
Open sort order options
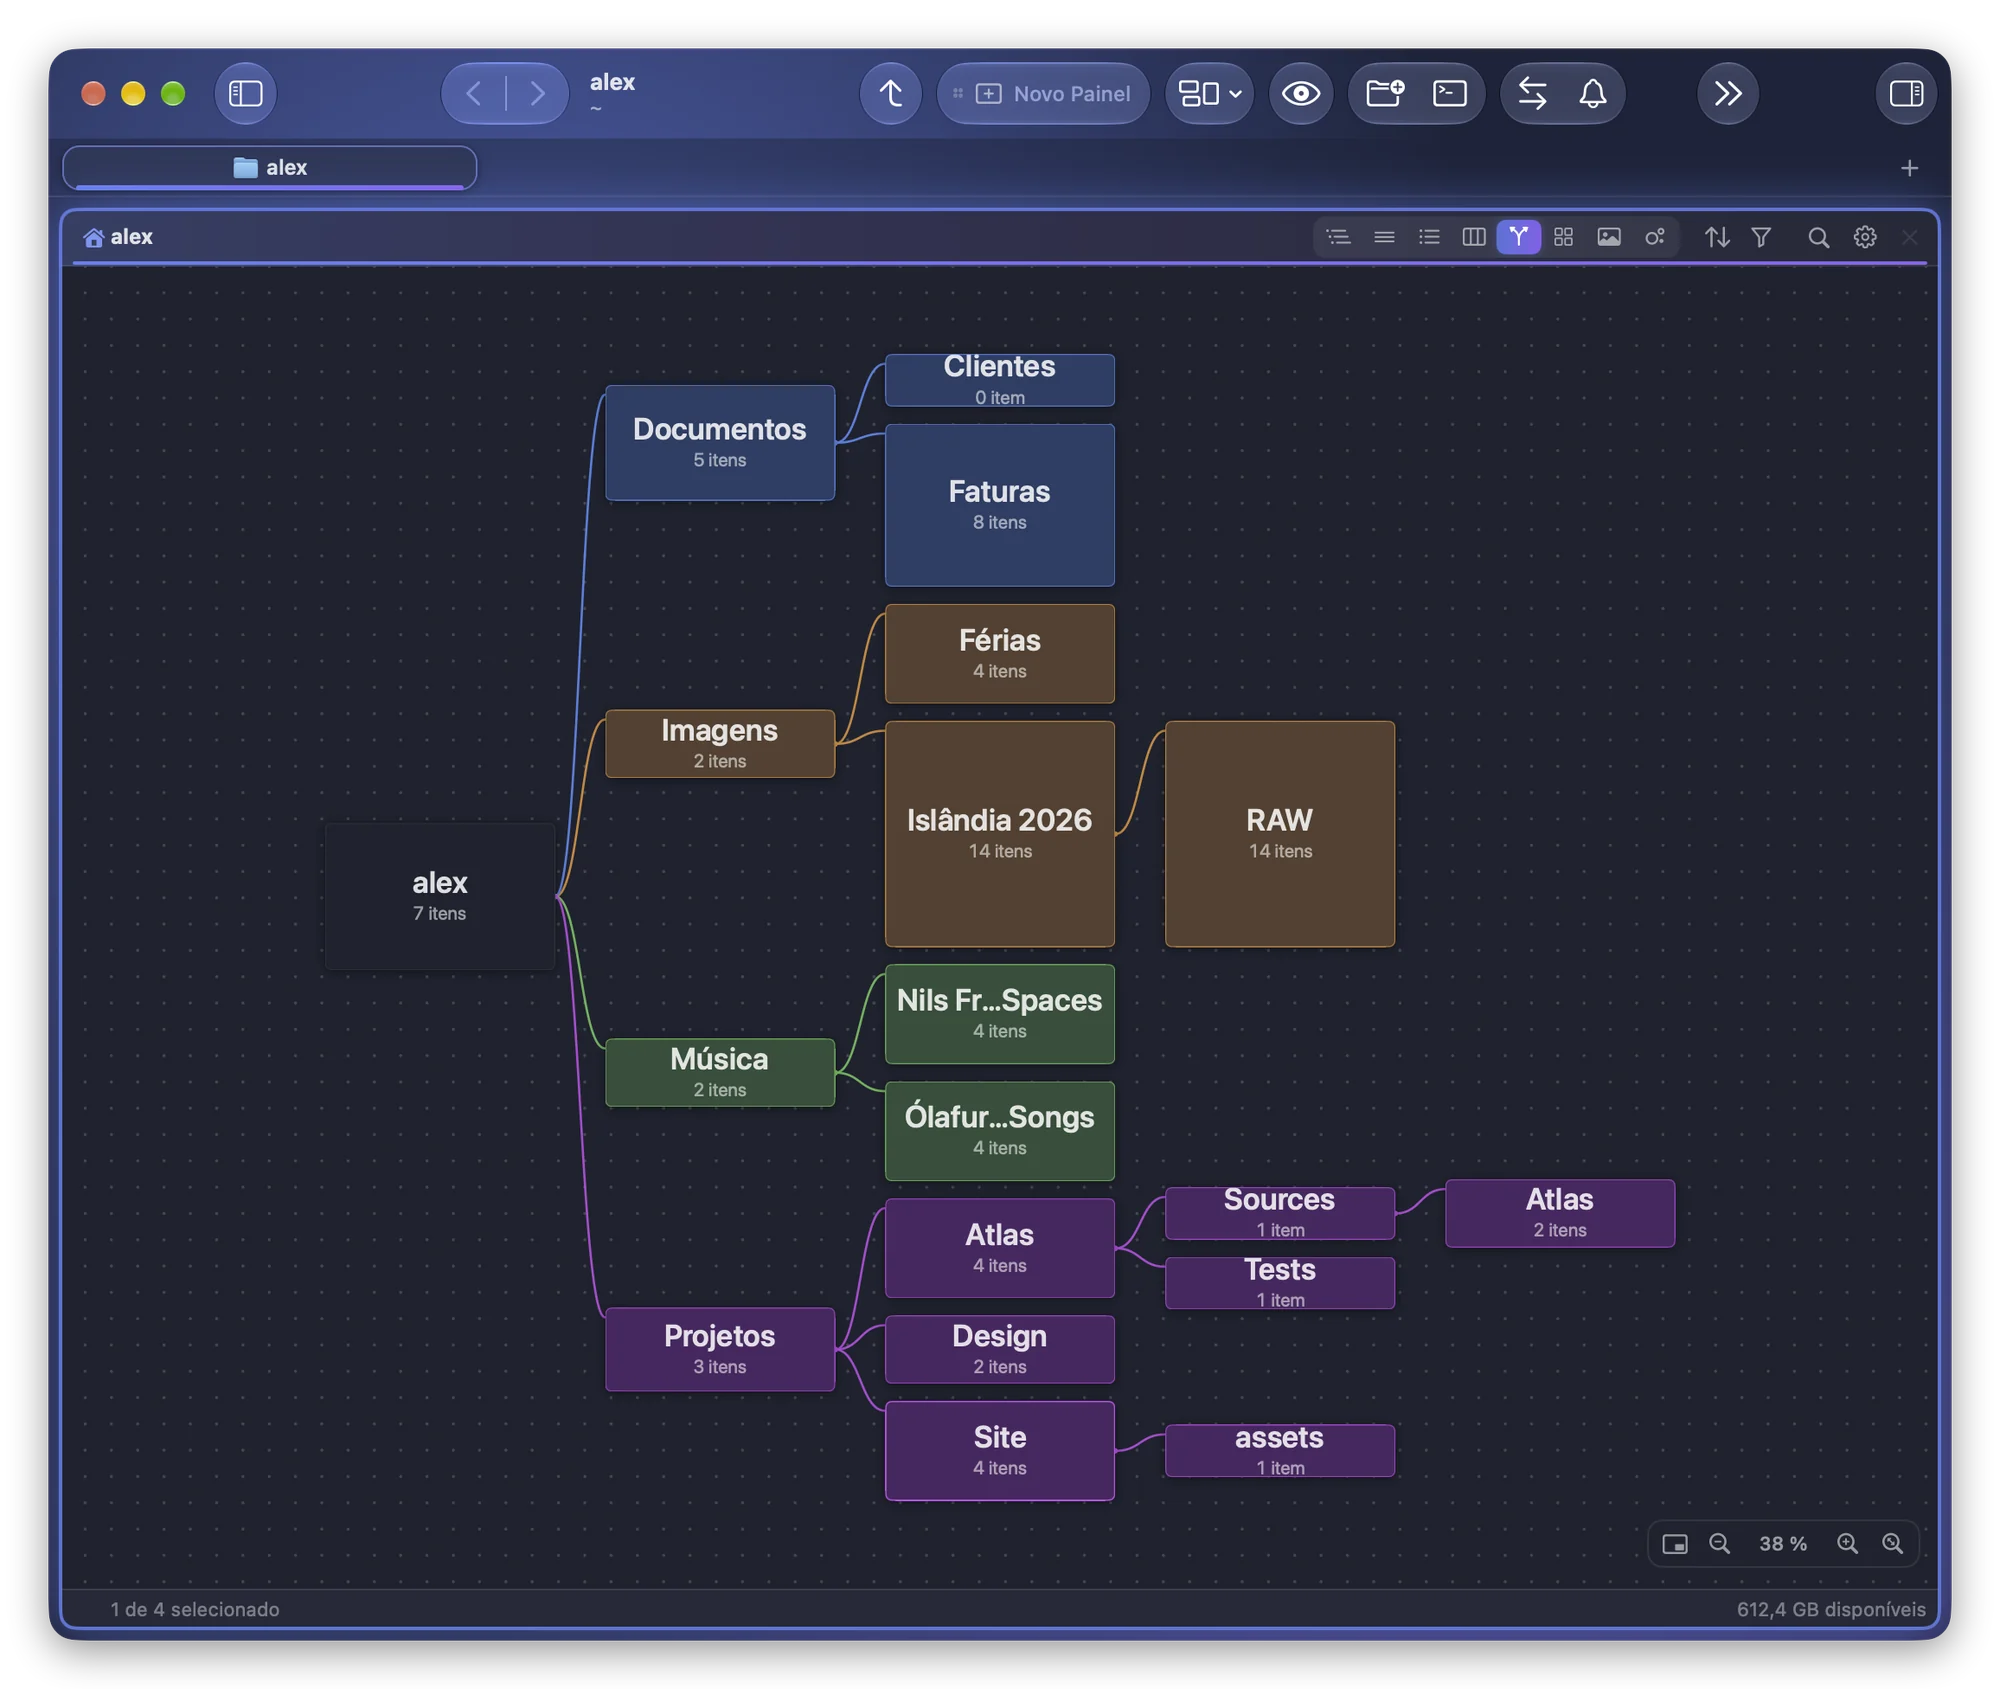tap(1717, 237)
